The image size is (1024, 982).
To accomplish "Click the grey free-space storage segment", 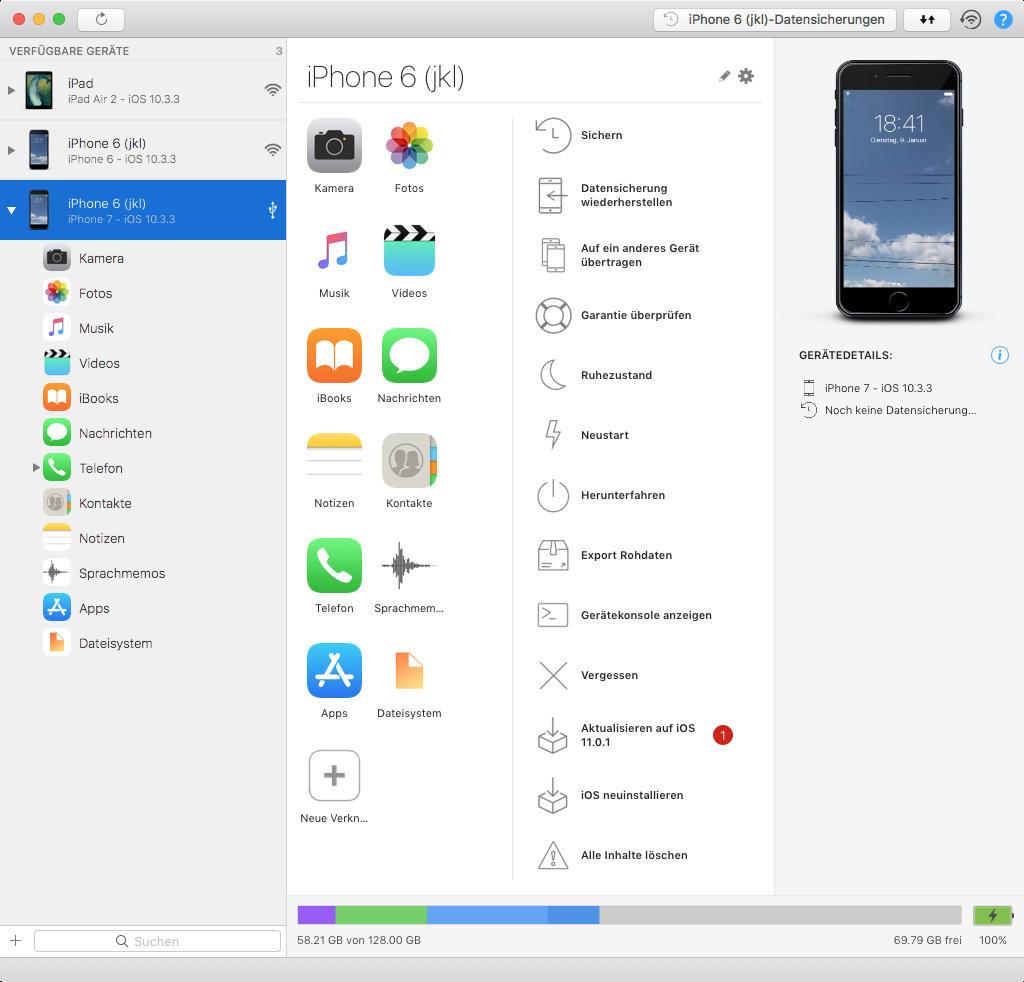I will [x=780, y=915].
